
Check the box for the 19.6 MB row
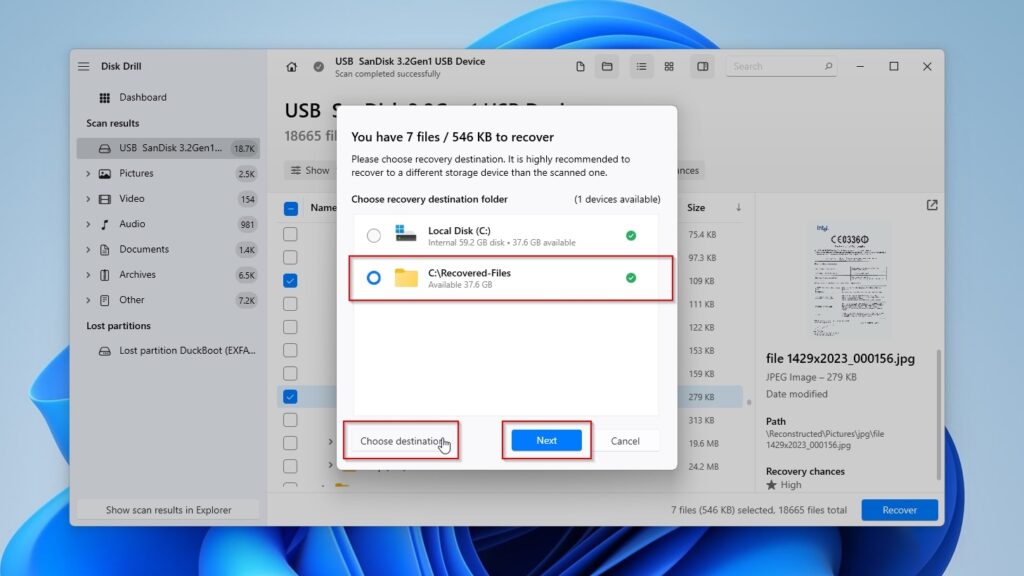291,443
